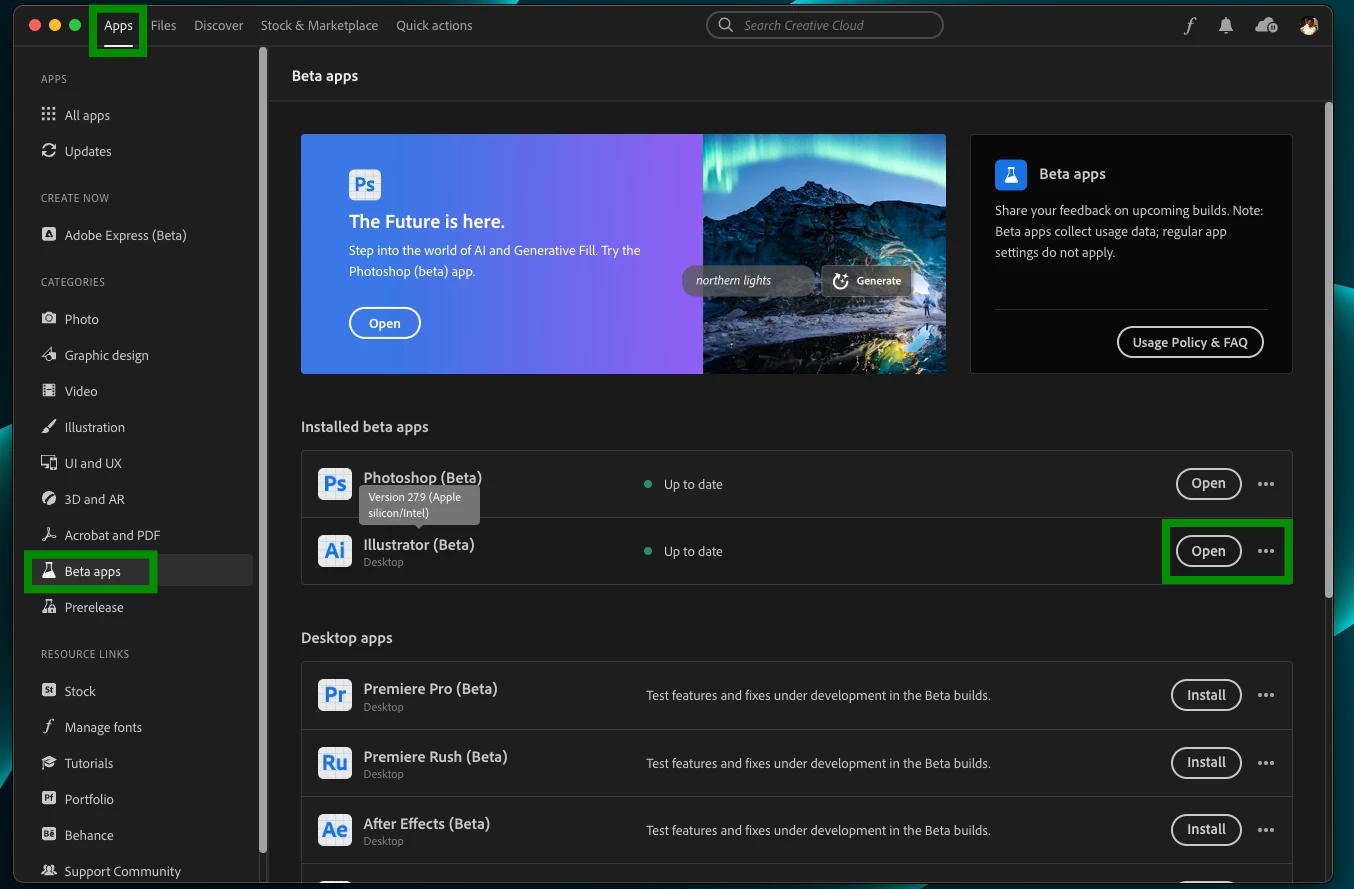
Task: Check cloud sync status icon
Action: pos(1266,26)
